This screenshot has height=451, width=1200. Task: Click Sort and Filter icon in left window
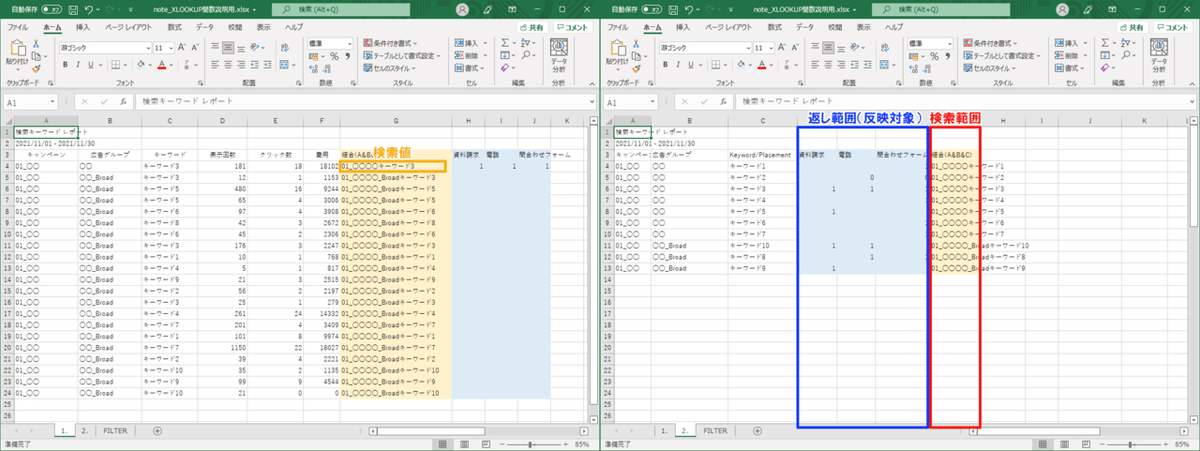tap(525, 44)
